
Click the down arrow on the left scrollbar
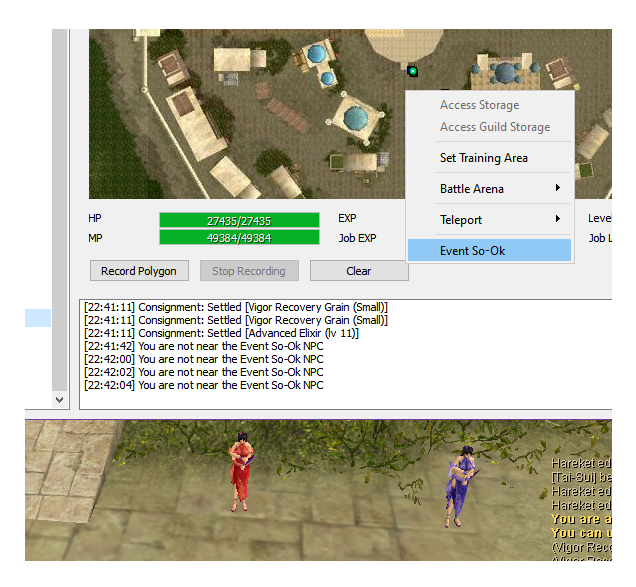coord(59,399)
